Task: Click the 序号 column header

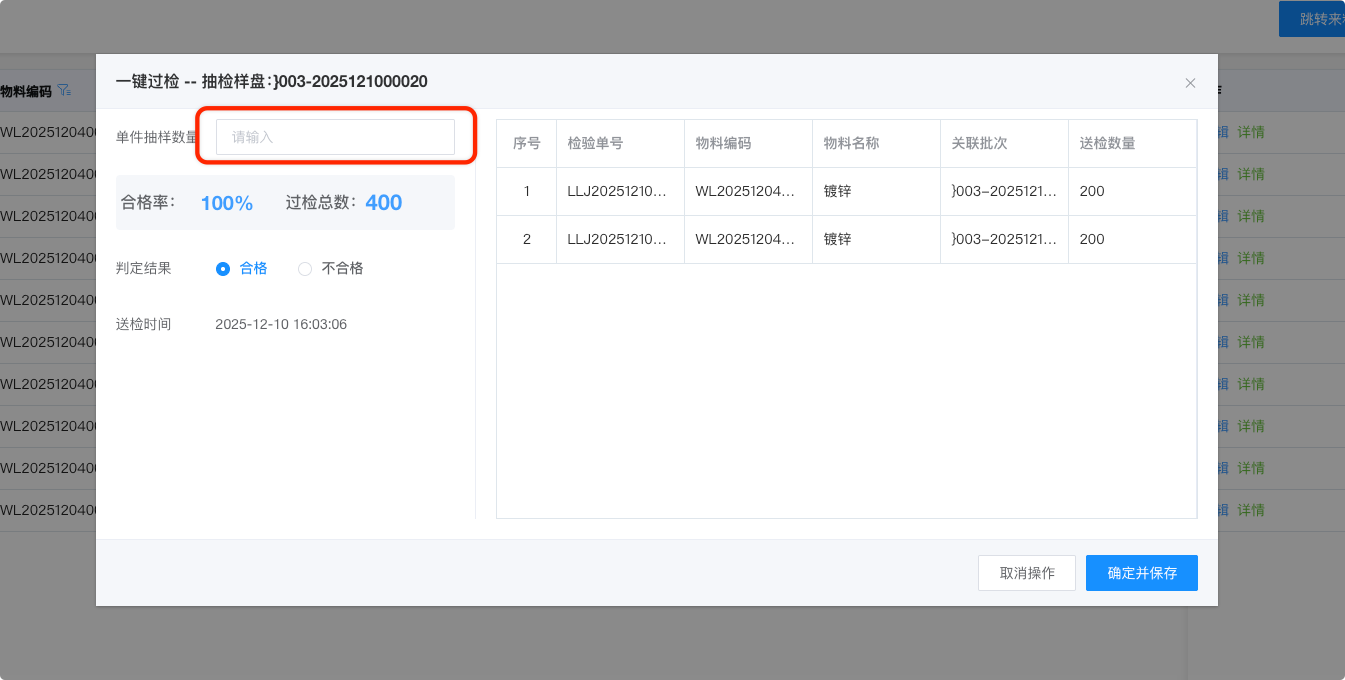Action: [526, 143]
